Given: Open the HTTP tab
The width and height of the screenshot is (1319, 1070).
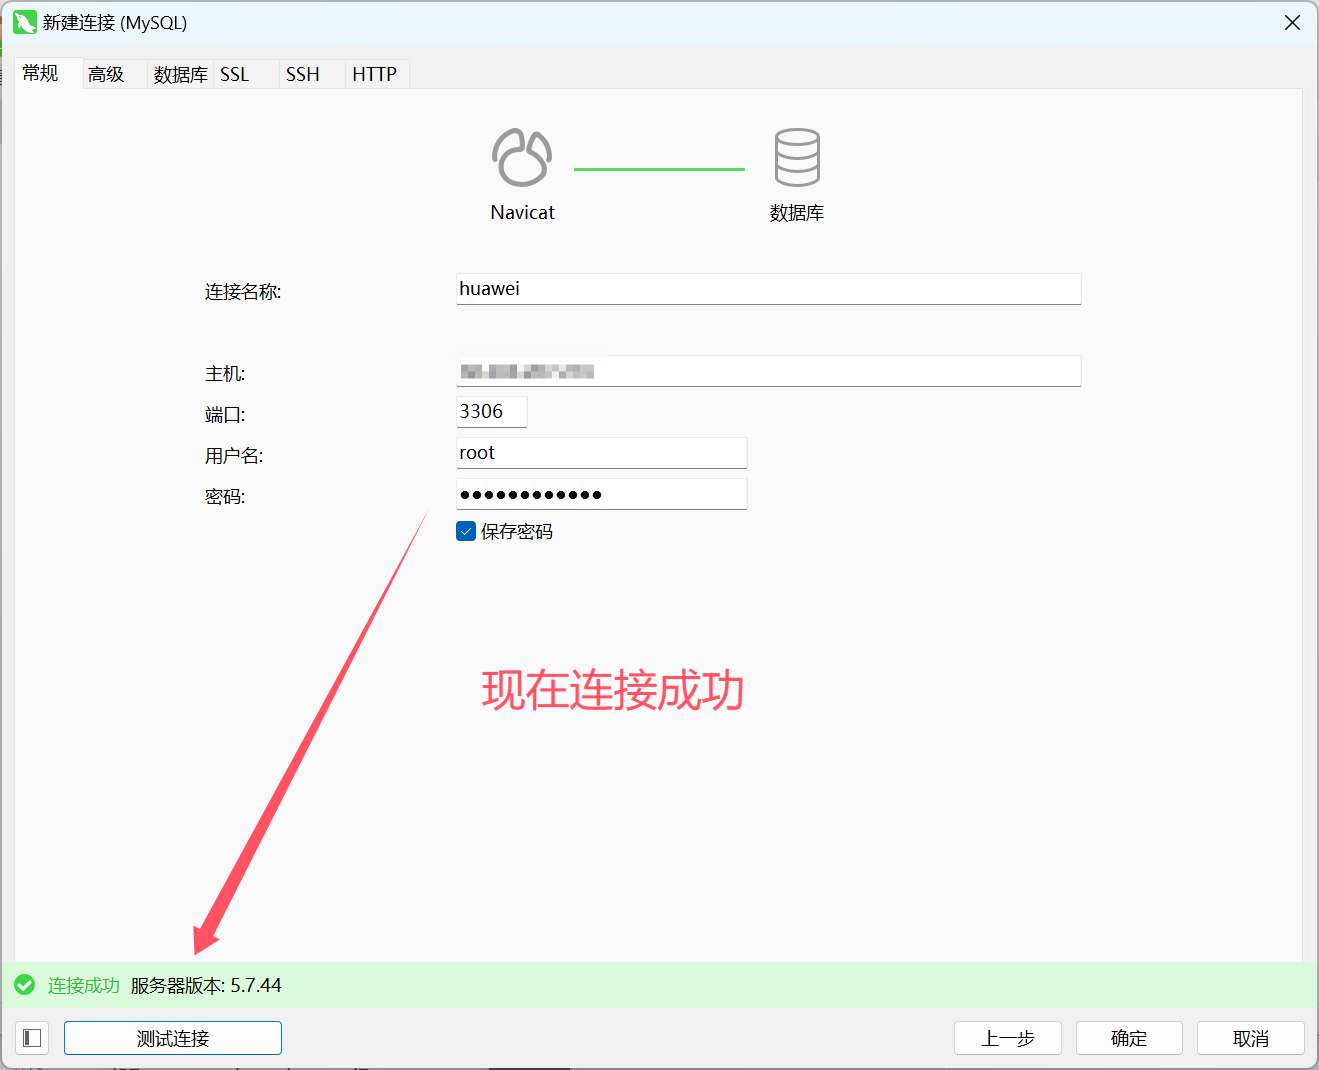Looking at the screenshot, I should pyautogui.click(x=375, y=74).
